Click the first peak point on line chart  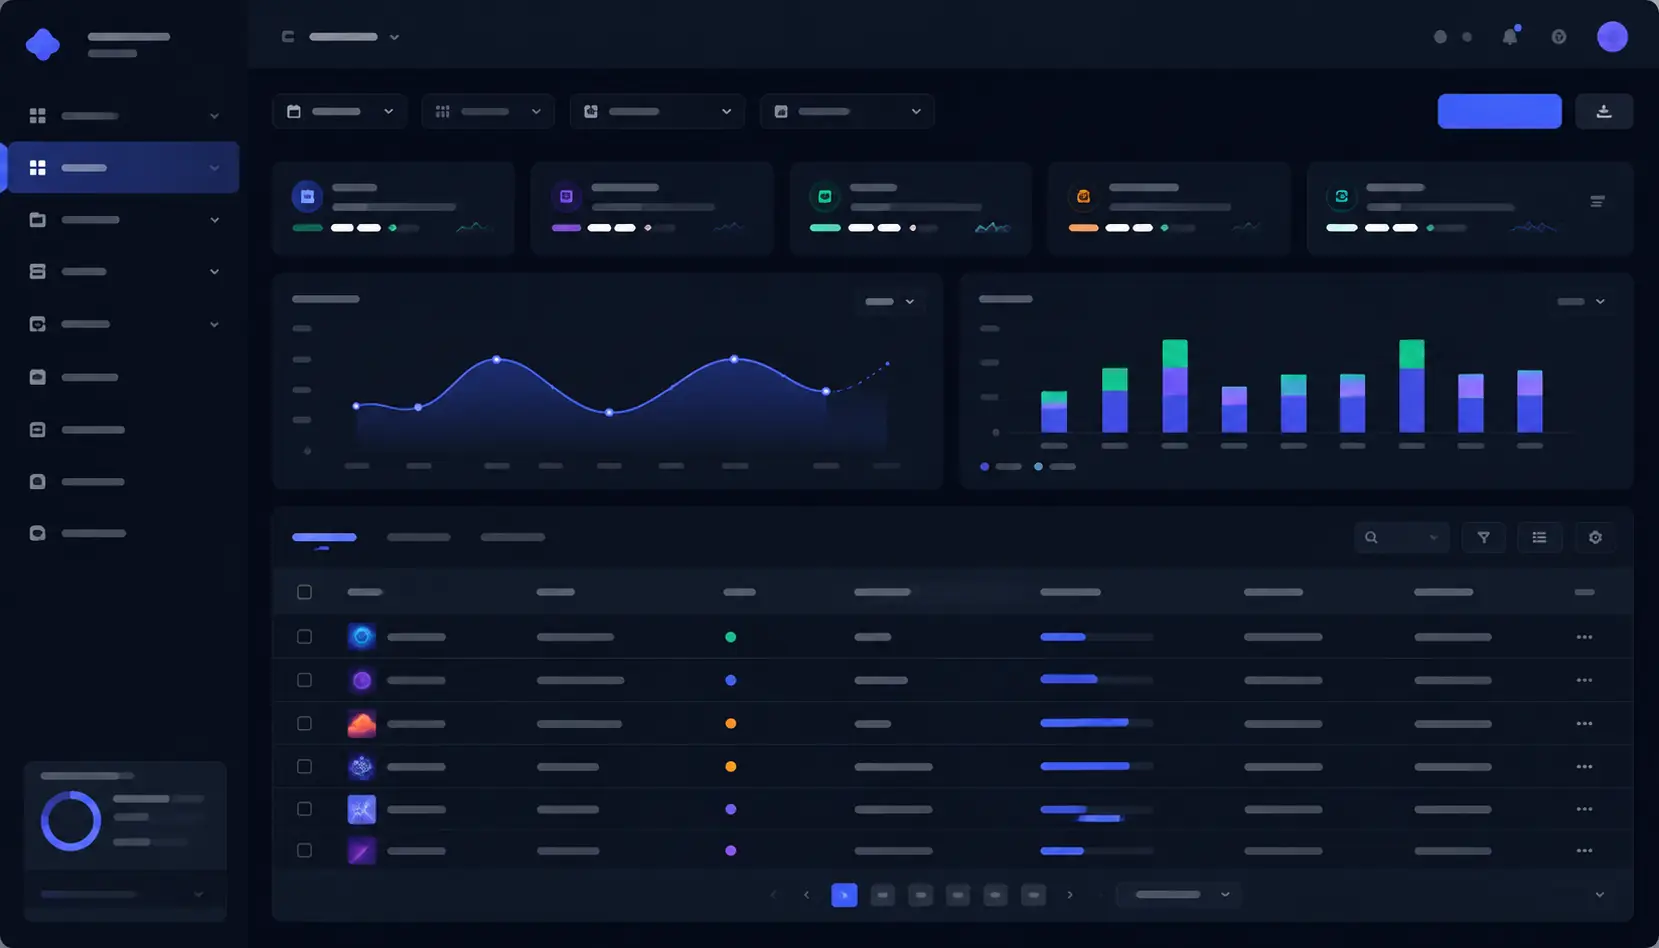pos(497,359)
